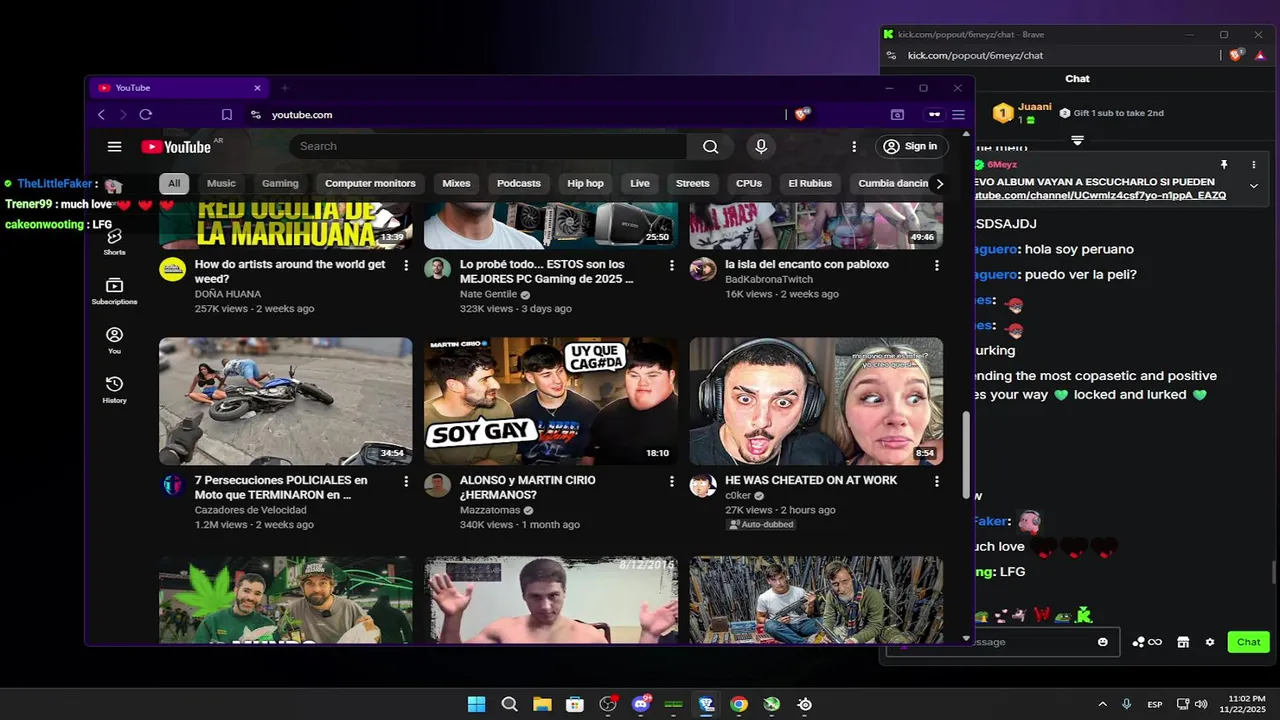Expand the pinned message chevron
Viewport: 1280px width, 720px height.
tap(1253, 186)
